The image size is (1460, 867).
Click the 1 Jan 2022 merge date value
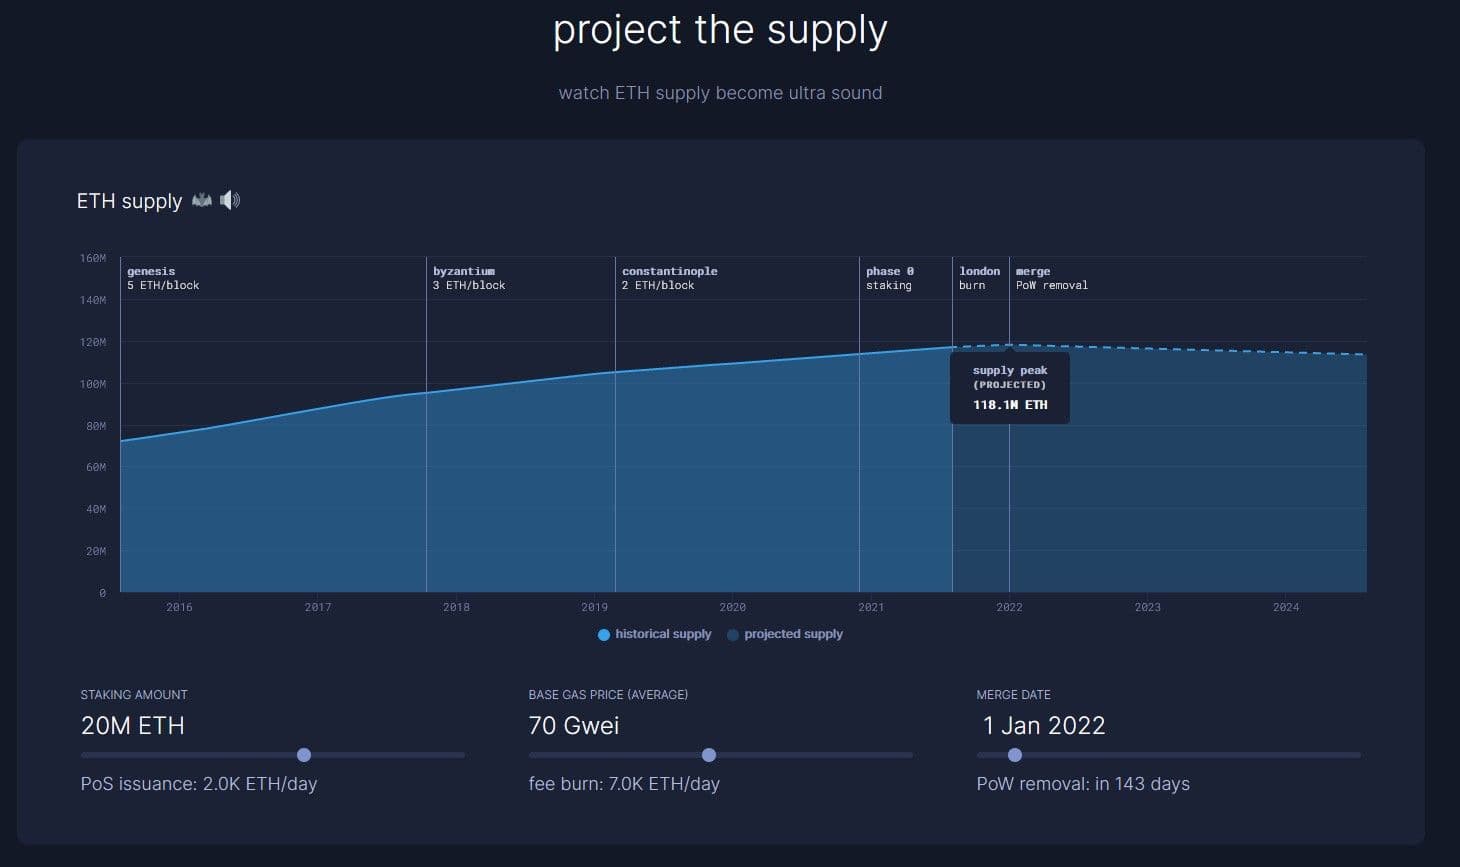[x=1044, y=726]
